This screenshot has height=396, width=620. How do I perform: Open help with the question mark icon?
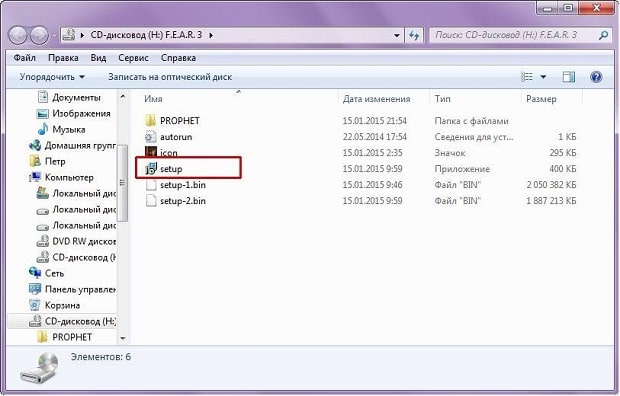pos(596,77)
